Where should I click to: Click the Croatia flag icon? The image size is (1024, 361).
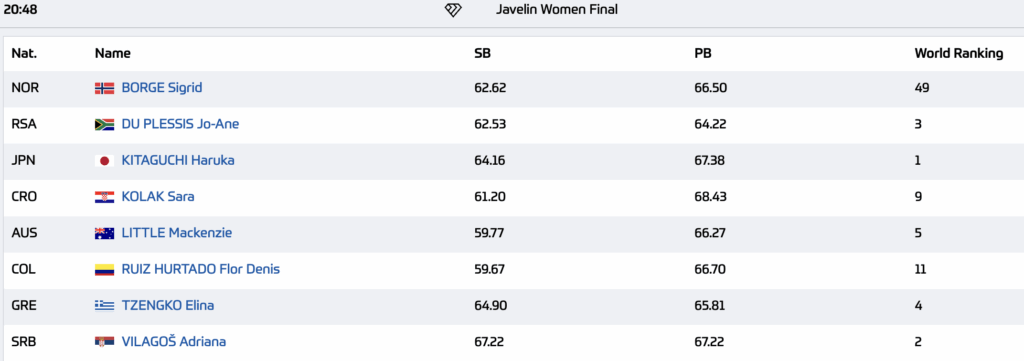104,197
